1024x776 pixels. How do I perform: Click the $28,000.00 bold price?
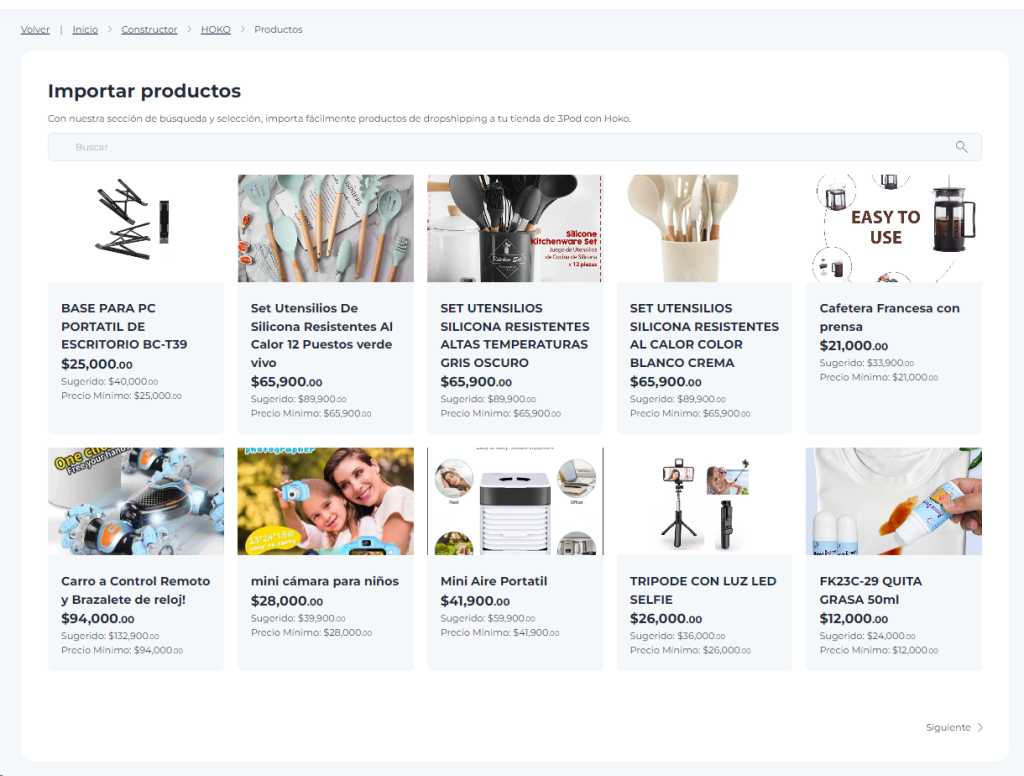point(287,601)
